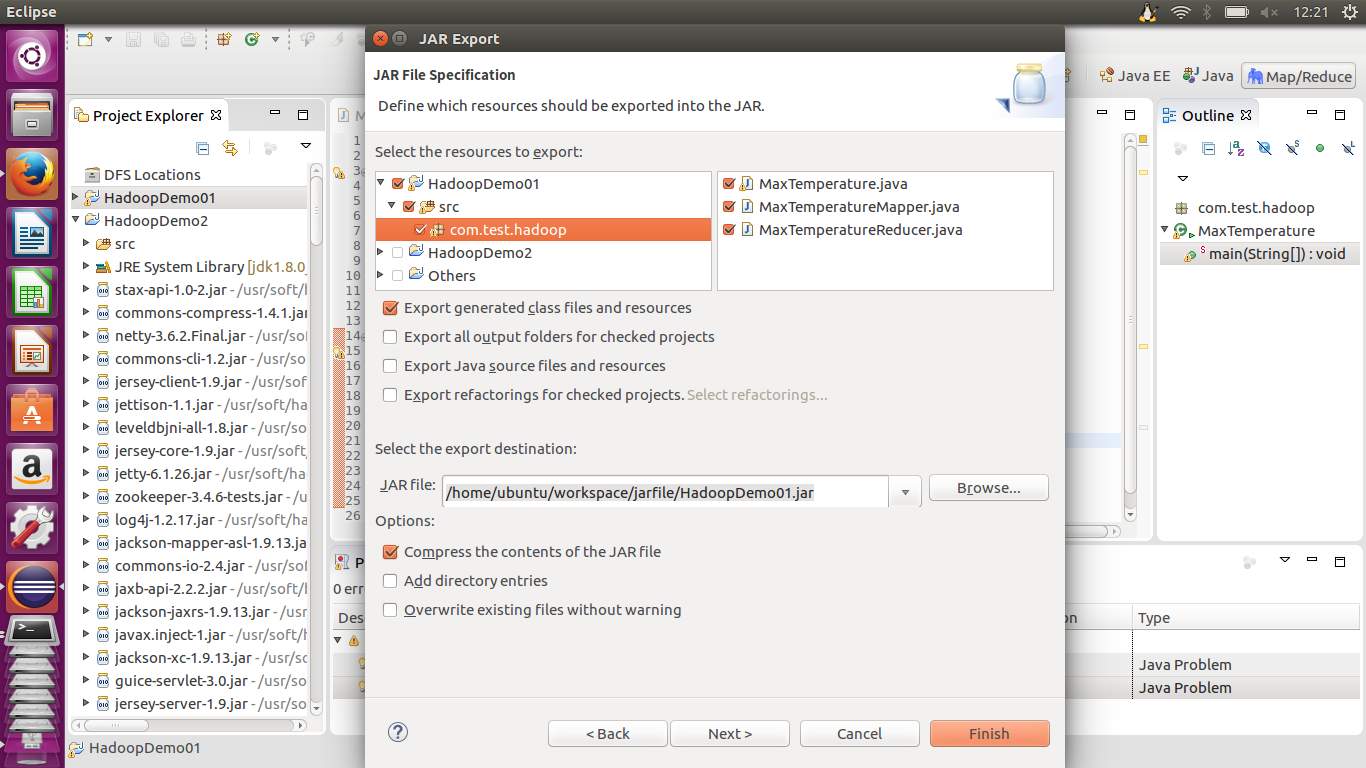Open the Project Explorer view menu triangle
Viewport: 1366px width, 768px height.
coord(306,147)
